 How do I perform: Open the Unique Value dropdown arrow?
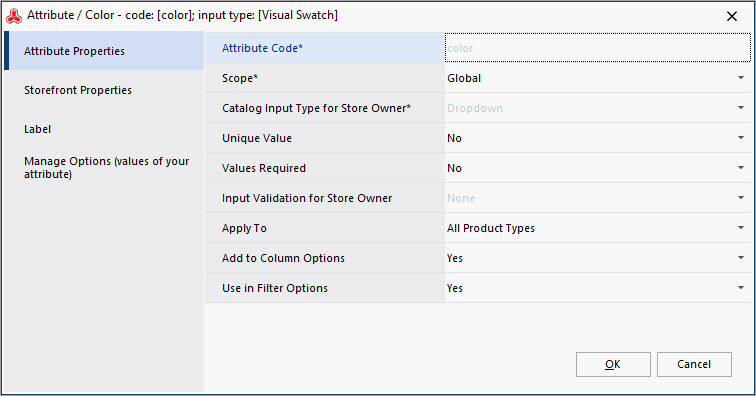tap(741, 138)
